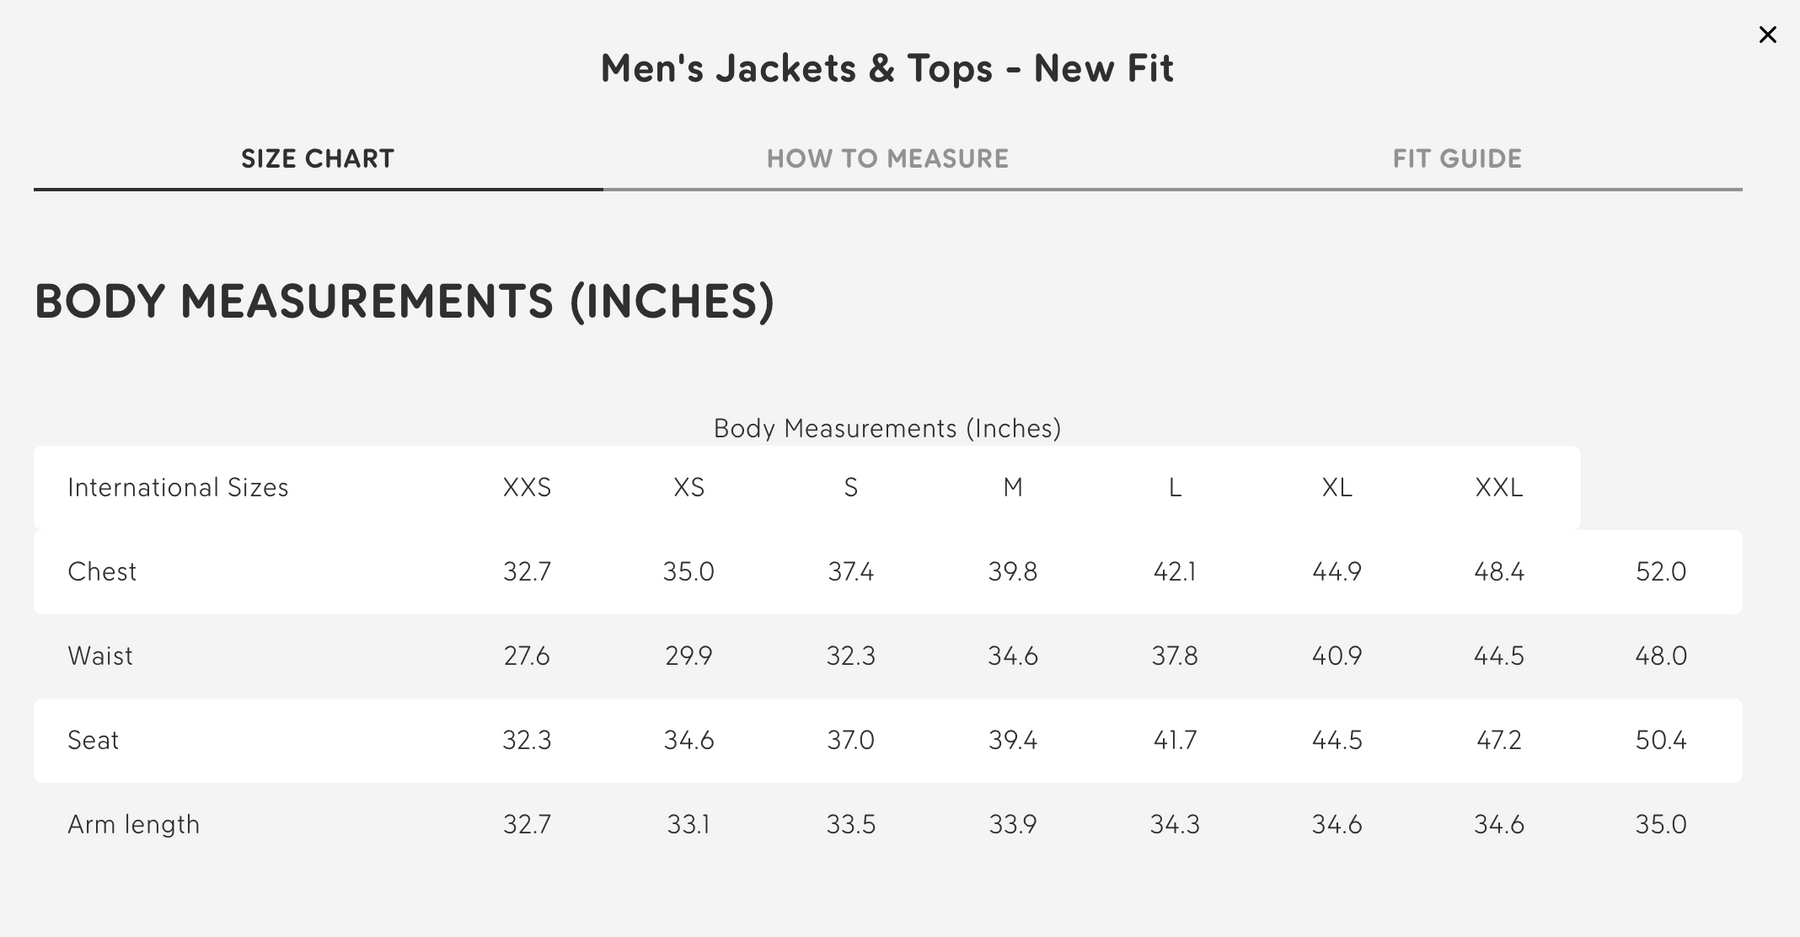Click the 52.0 chest measurement value
The width and height of the screenshot is (1800, 937).
(x=1661, y=571)
